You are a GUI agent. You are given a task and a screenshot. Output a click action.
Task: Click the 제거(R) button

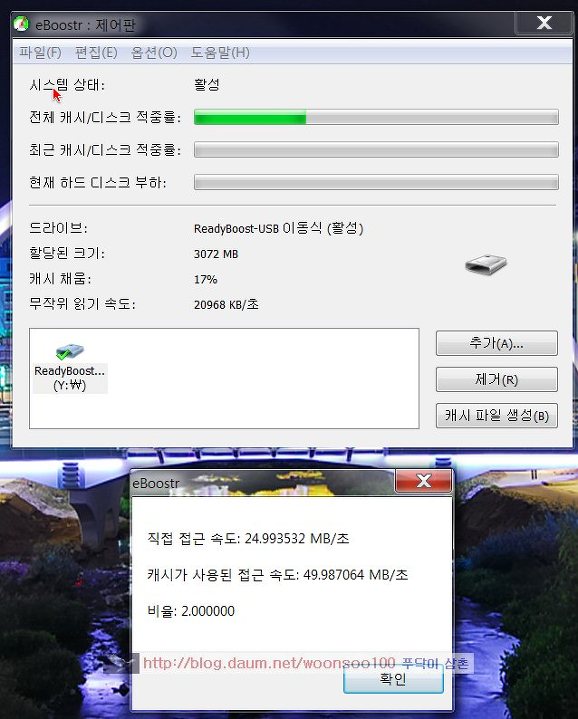coord(496,379)
